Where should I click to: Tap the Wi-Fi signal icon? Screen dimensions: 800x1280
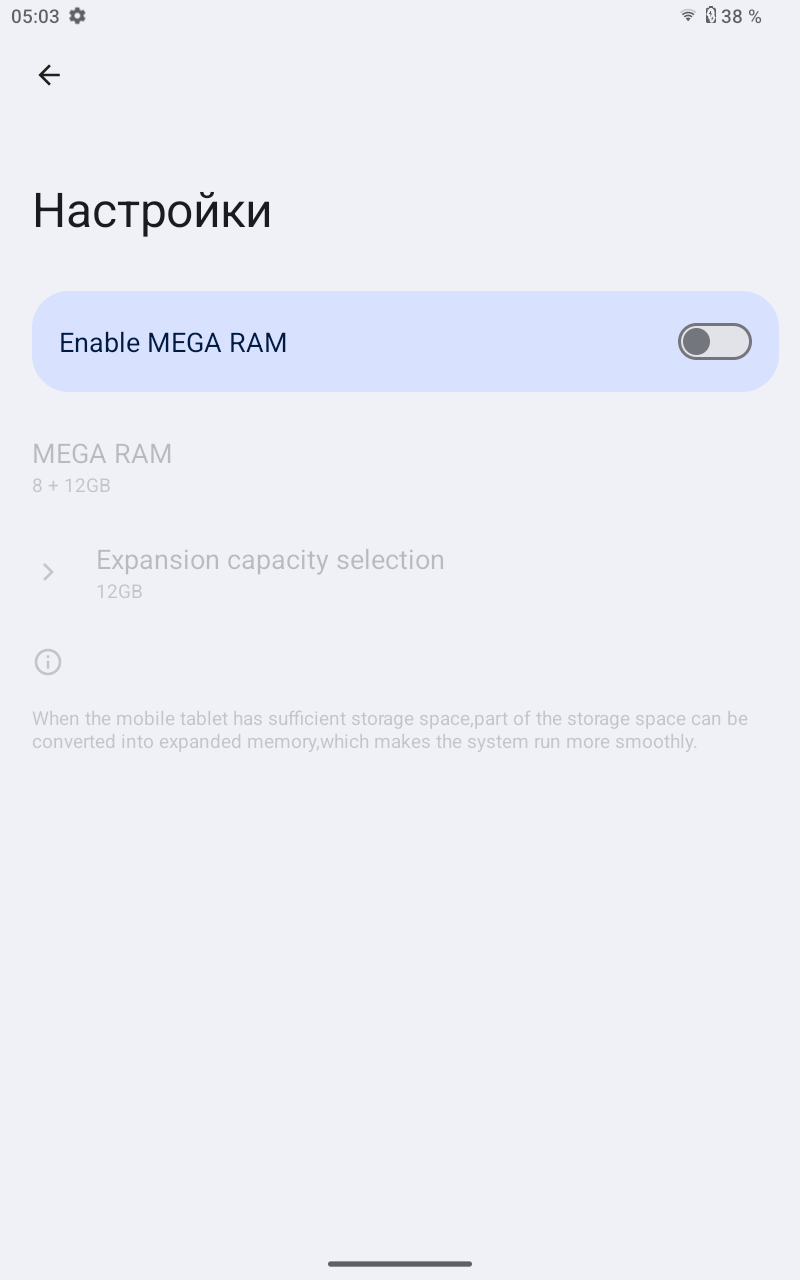(688, 16)
